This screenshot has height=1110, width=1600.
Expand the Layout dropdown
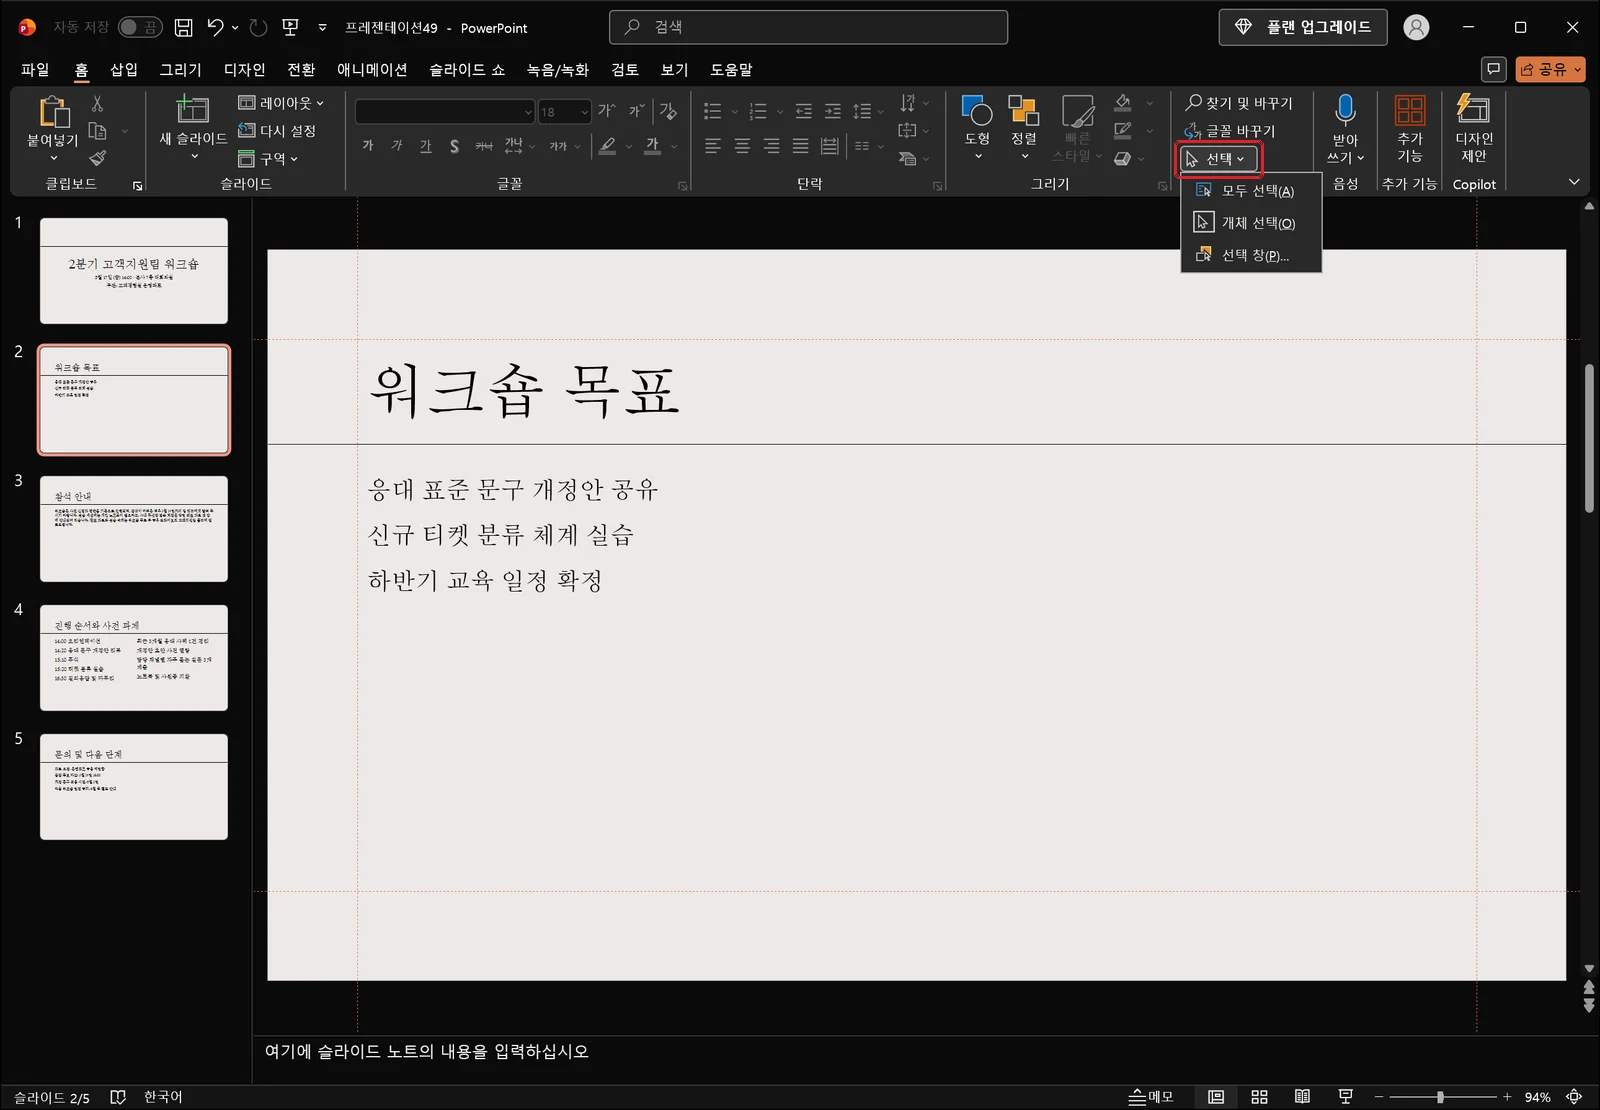pos(281,103)
